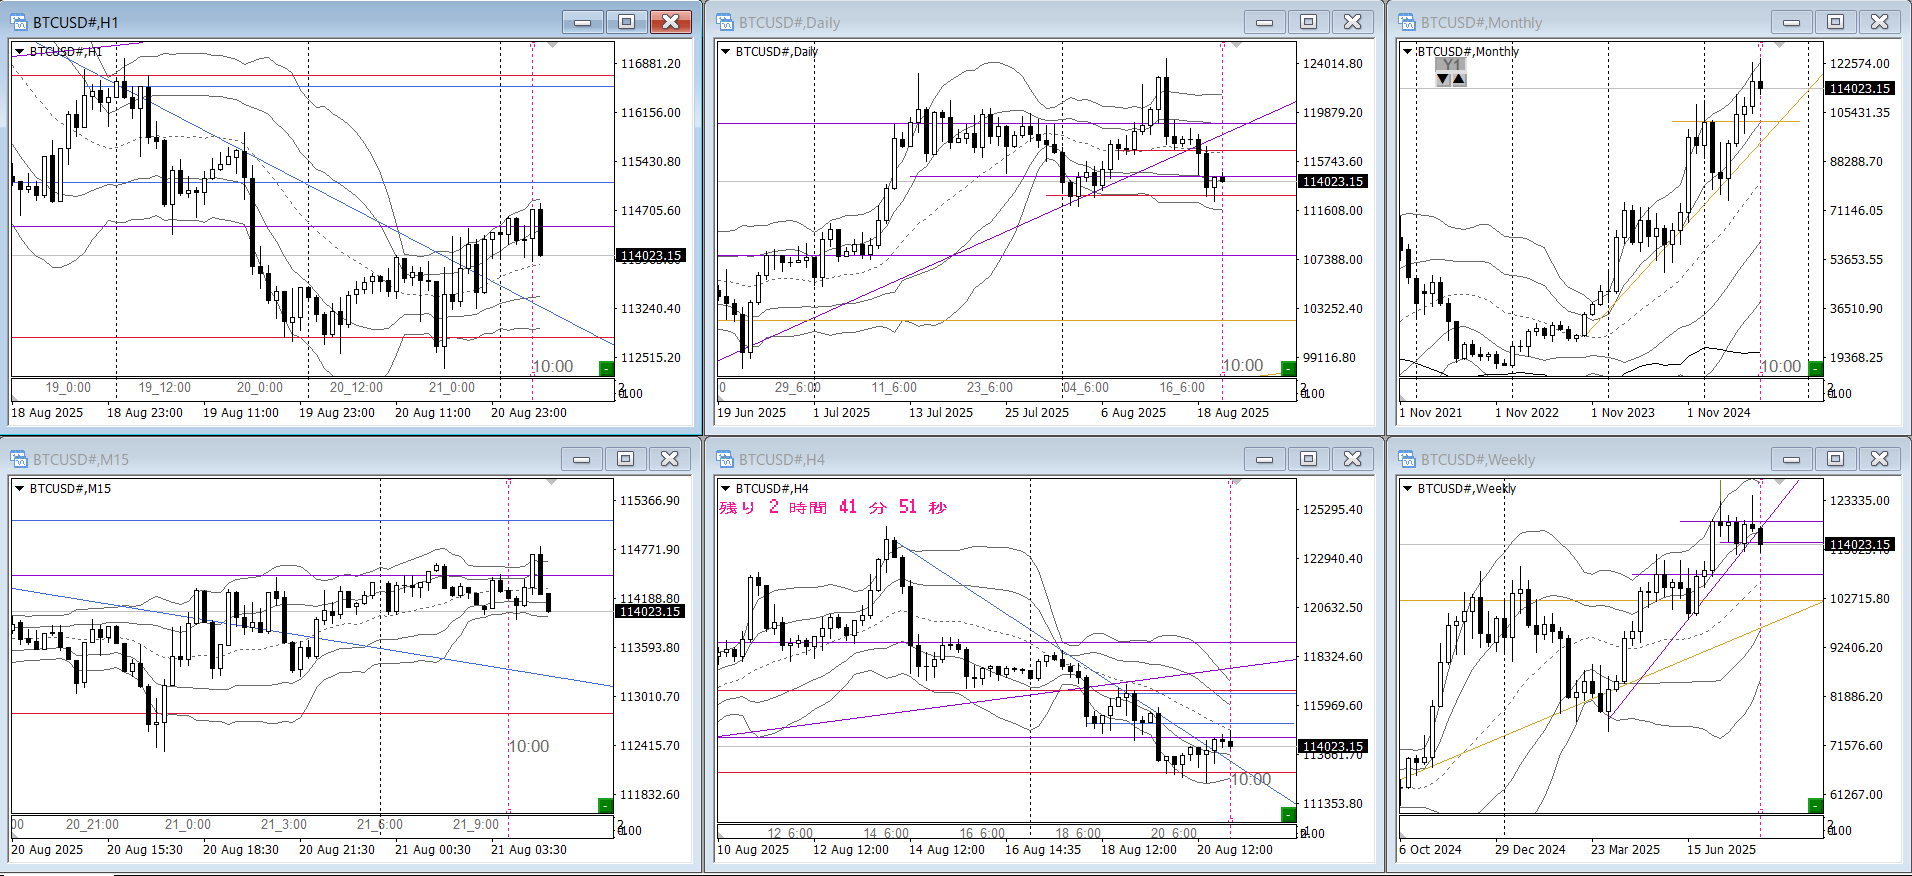The image size is (1912, 876).
Task: Click the gray chart shift marker on H4 chart
Action: click(1236, 483)
